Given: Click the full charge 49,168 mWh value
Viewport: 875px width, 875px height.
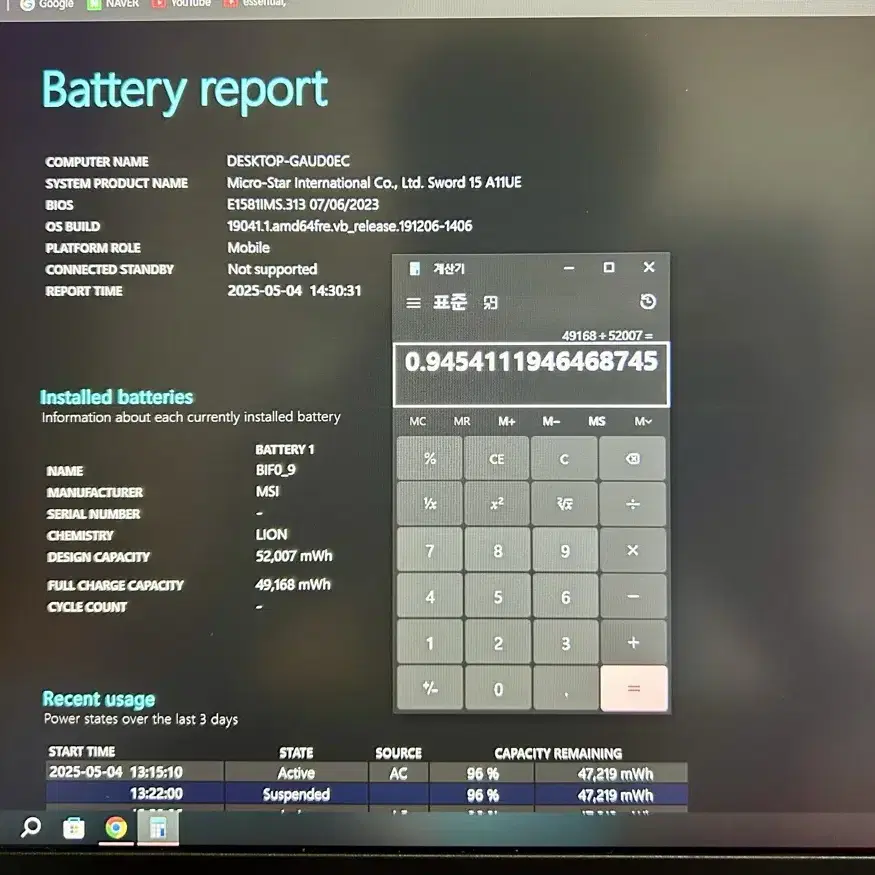Looking at the screenshot, I should 292,584.
